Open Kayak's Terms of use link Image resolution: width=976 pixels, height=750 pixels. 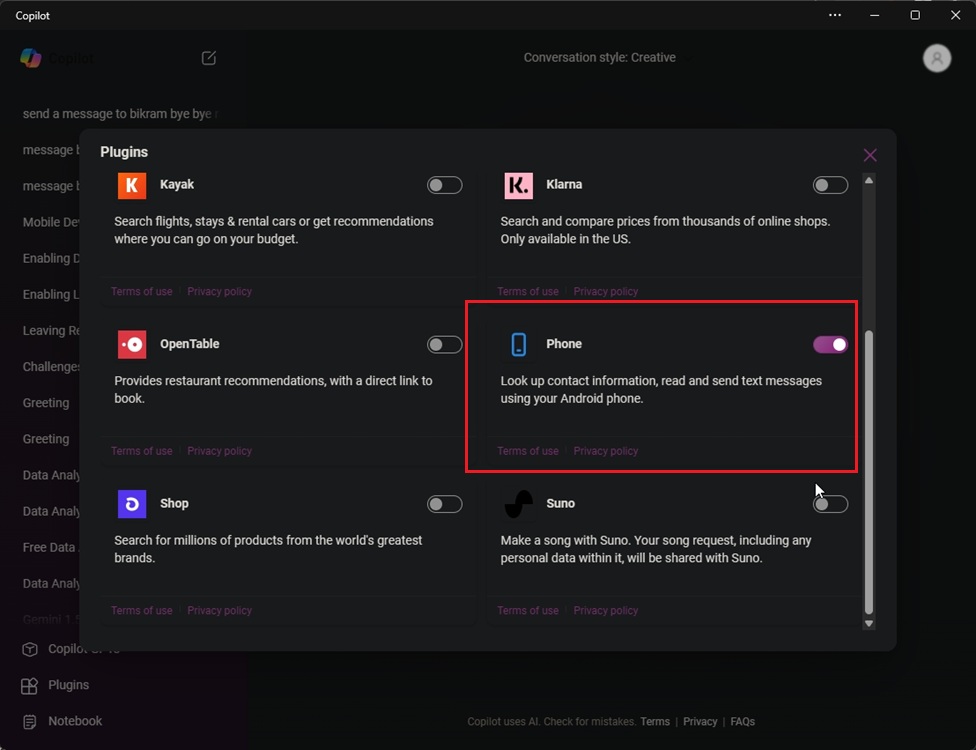pos(141,291)
